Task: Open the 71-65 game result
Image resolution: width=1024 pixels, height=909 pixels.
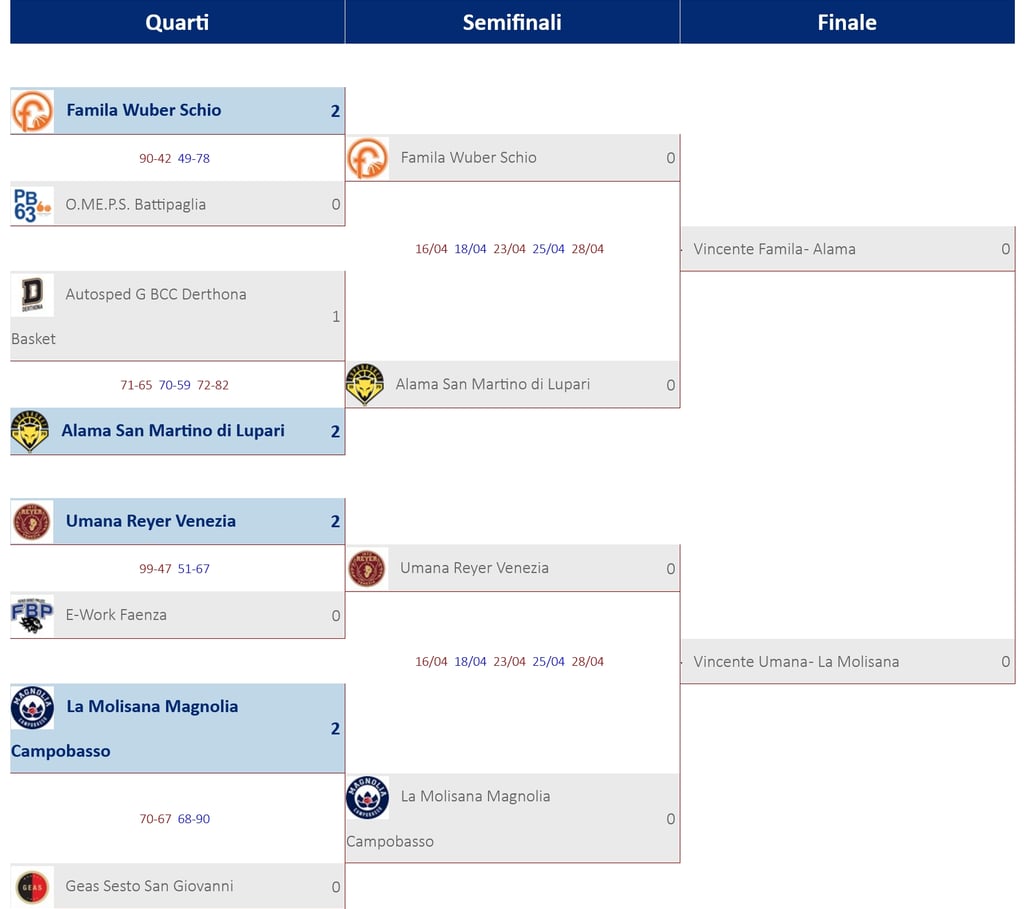Action: 136,385
